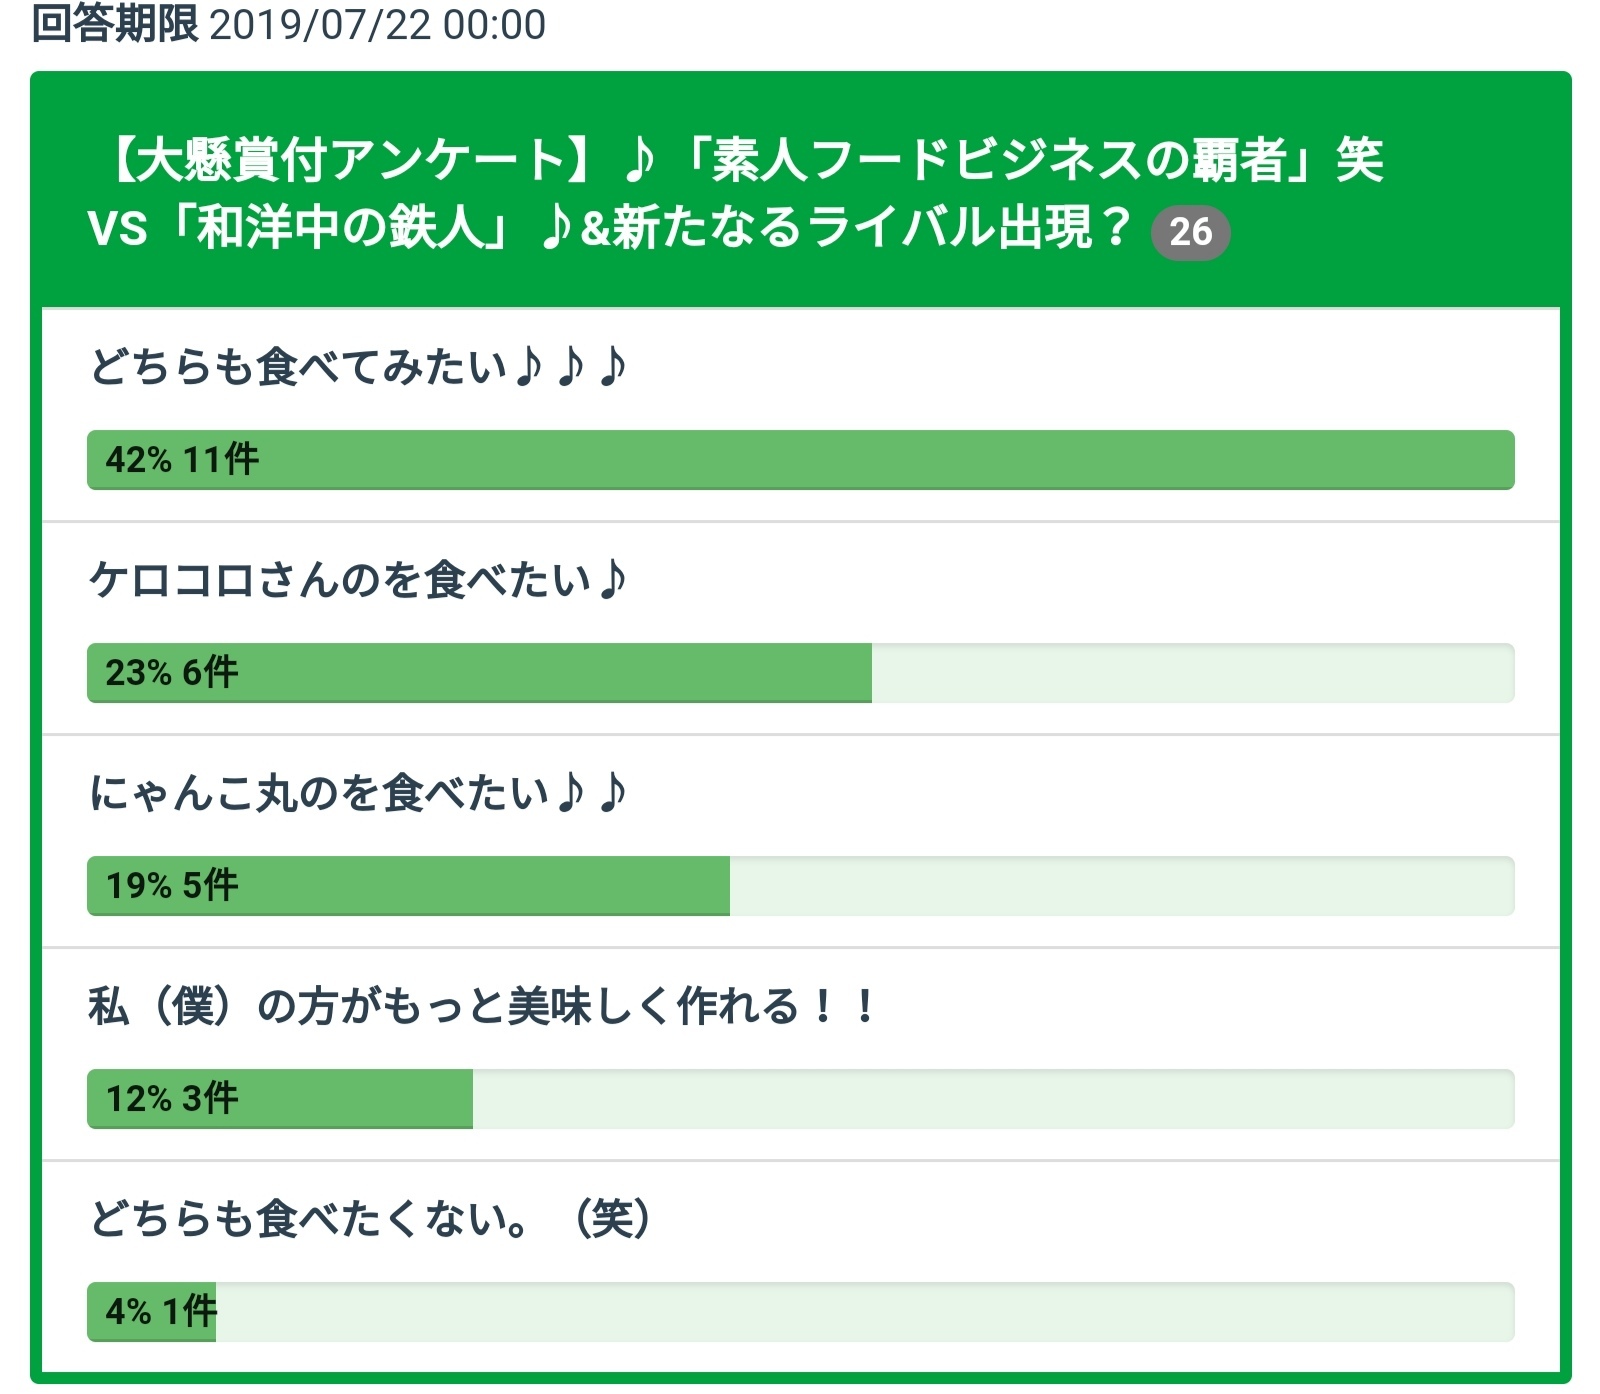Click the 12% 3件 result label
Screen dimensions: 1600x1394
point(172,1099)
